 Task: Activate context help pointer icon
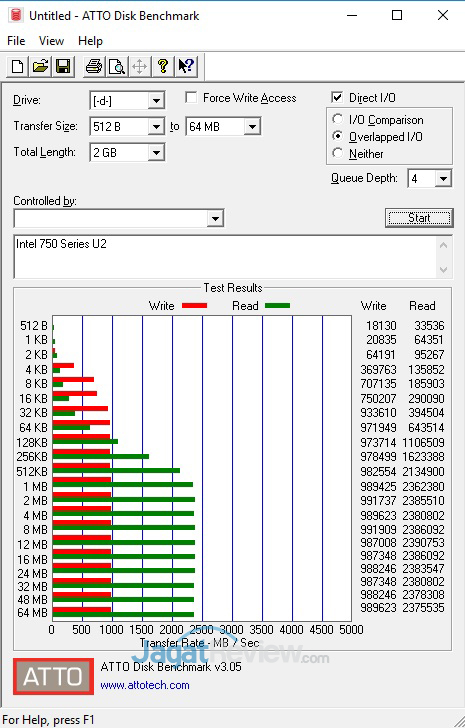pos(186,66)
